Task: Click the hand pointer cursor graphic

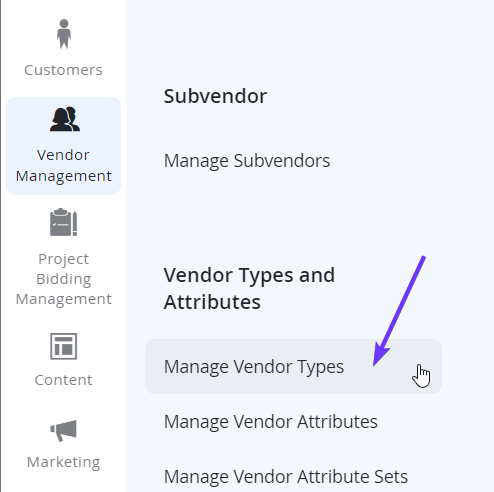Action: (421, 376)
